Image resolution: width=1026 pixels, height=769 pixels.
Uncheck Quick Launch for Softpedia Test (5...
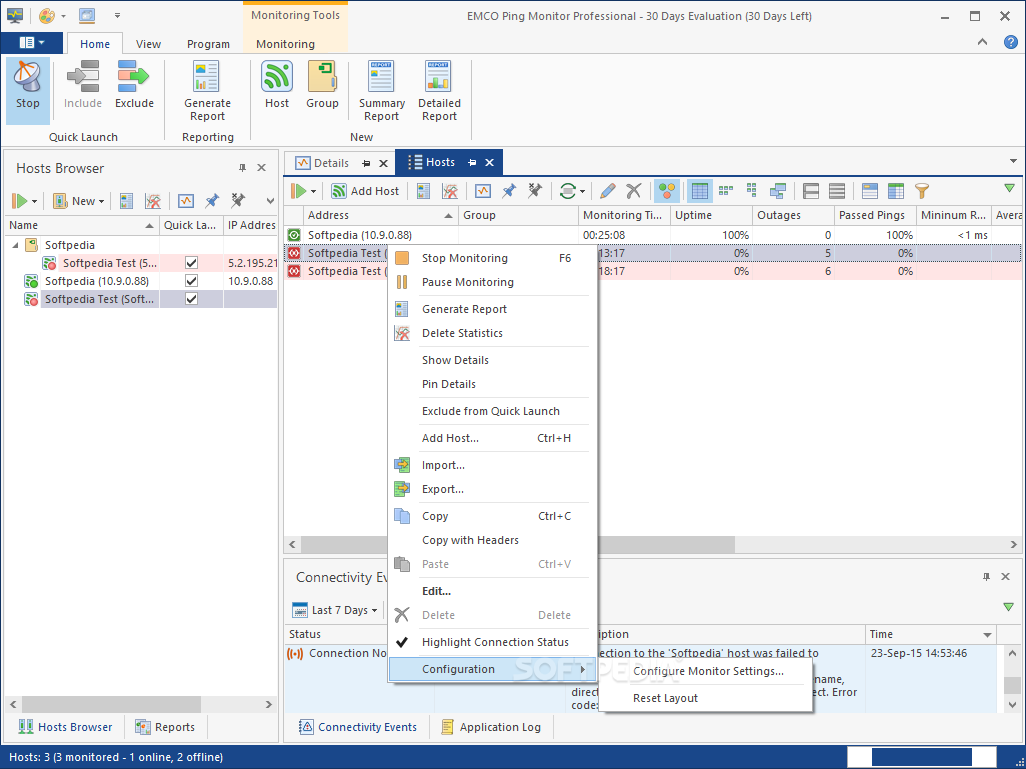[x=191, y=263]
